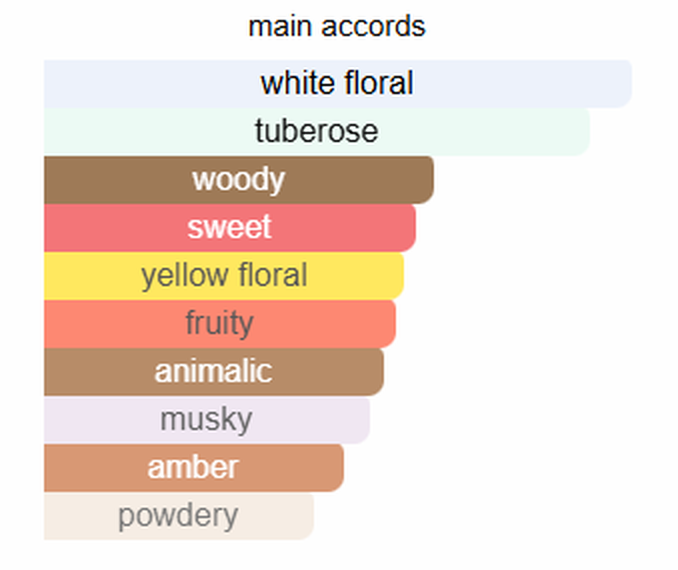Click the 'sweet' text label
The image size is (678, 570).
click(230, 227)
